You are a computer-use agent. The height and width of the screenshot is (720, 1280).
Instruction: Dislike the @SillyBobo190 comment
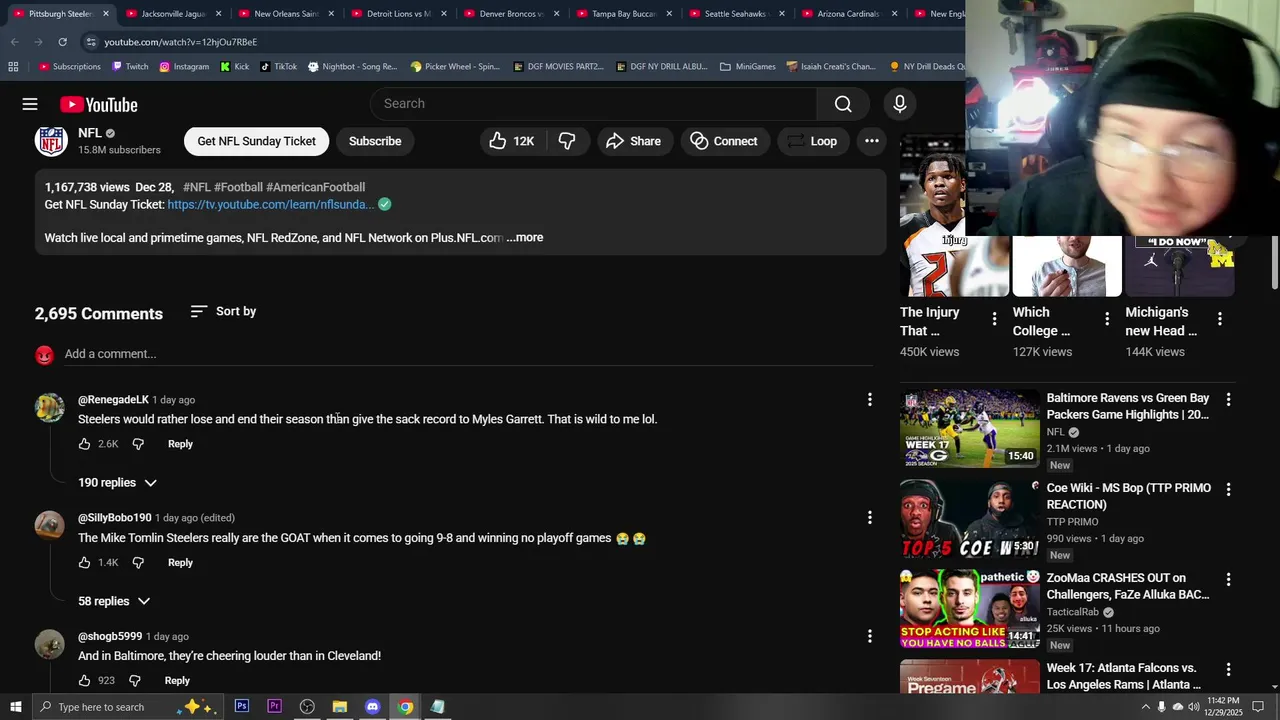point(138,563)
